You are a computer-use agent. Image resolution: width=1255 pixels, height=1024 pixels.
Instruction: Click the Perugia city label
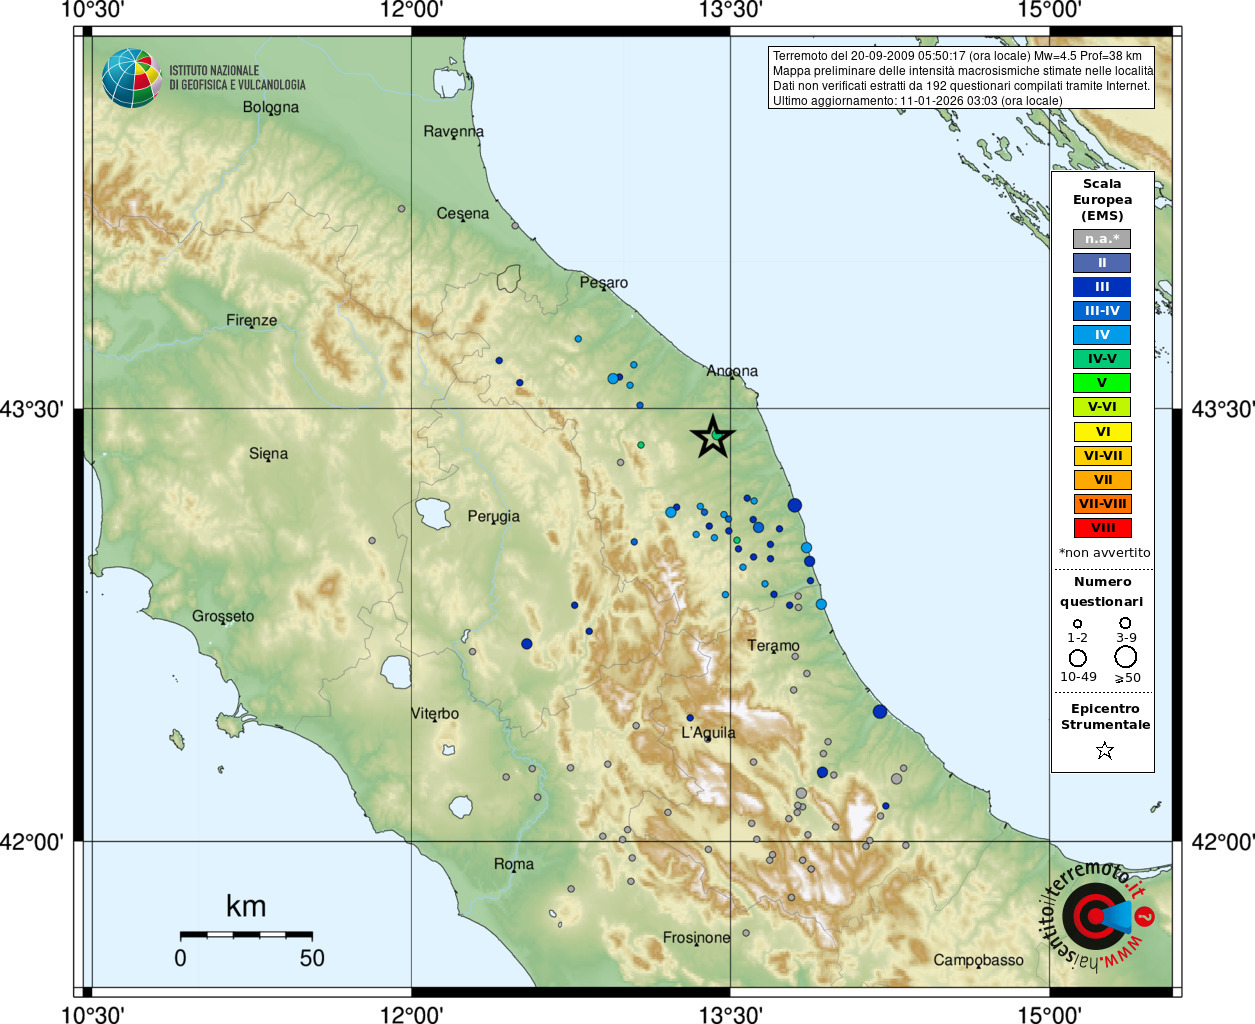494,517
